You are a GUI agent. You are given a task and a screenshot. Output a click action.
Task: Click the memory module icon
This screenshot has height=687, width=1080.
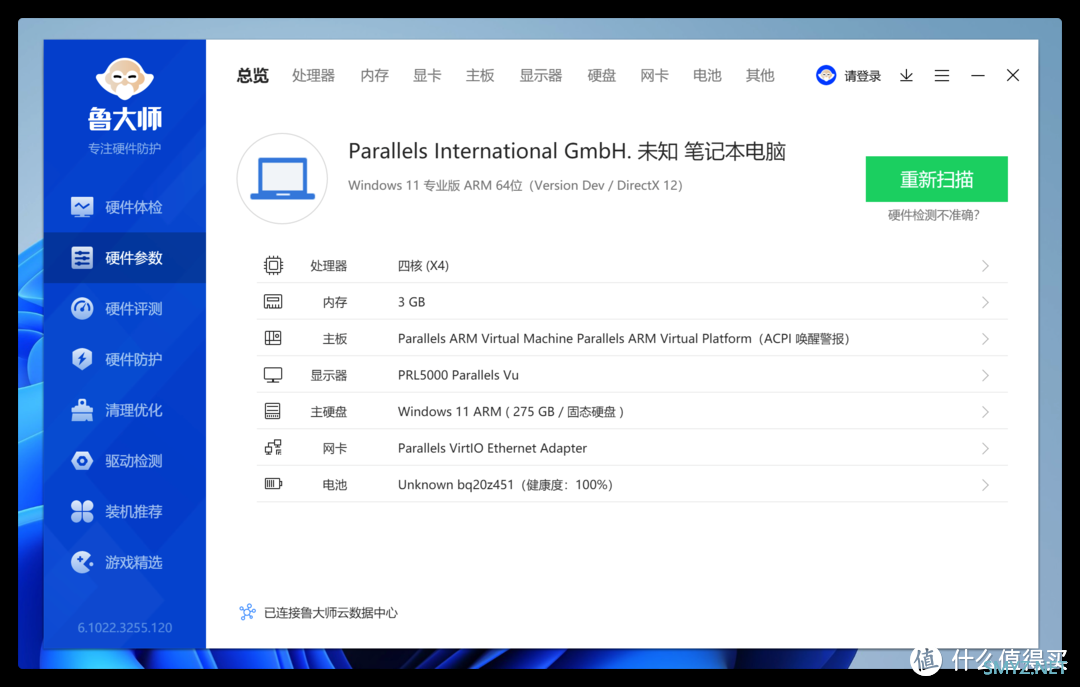pos(273,302)
